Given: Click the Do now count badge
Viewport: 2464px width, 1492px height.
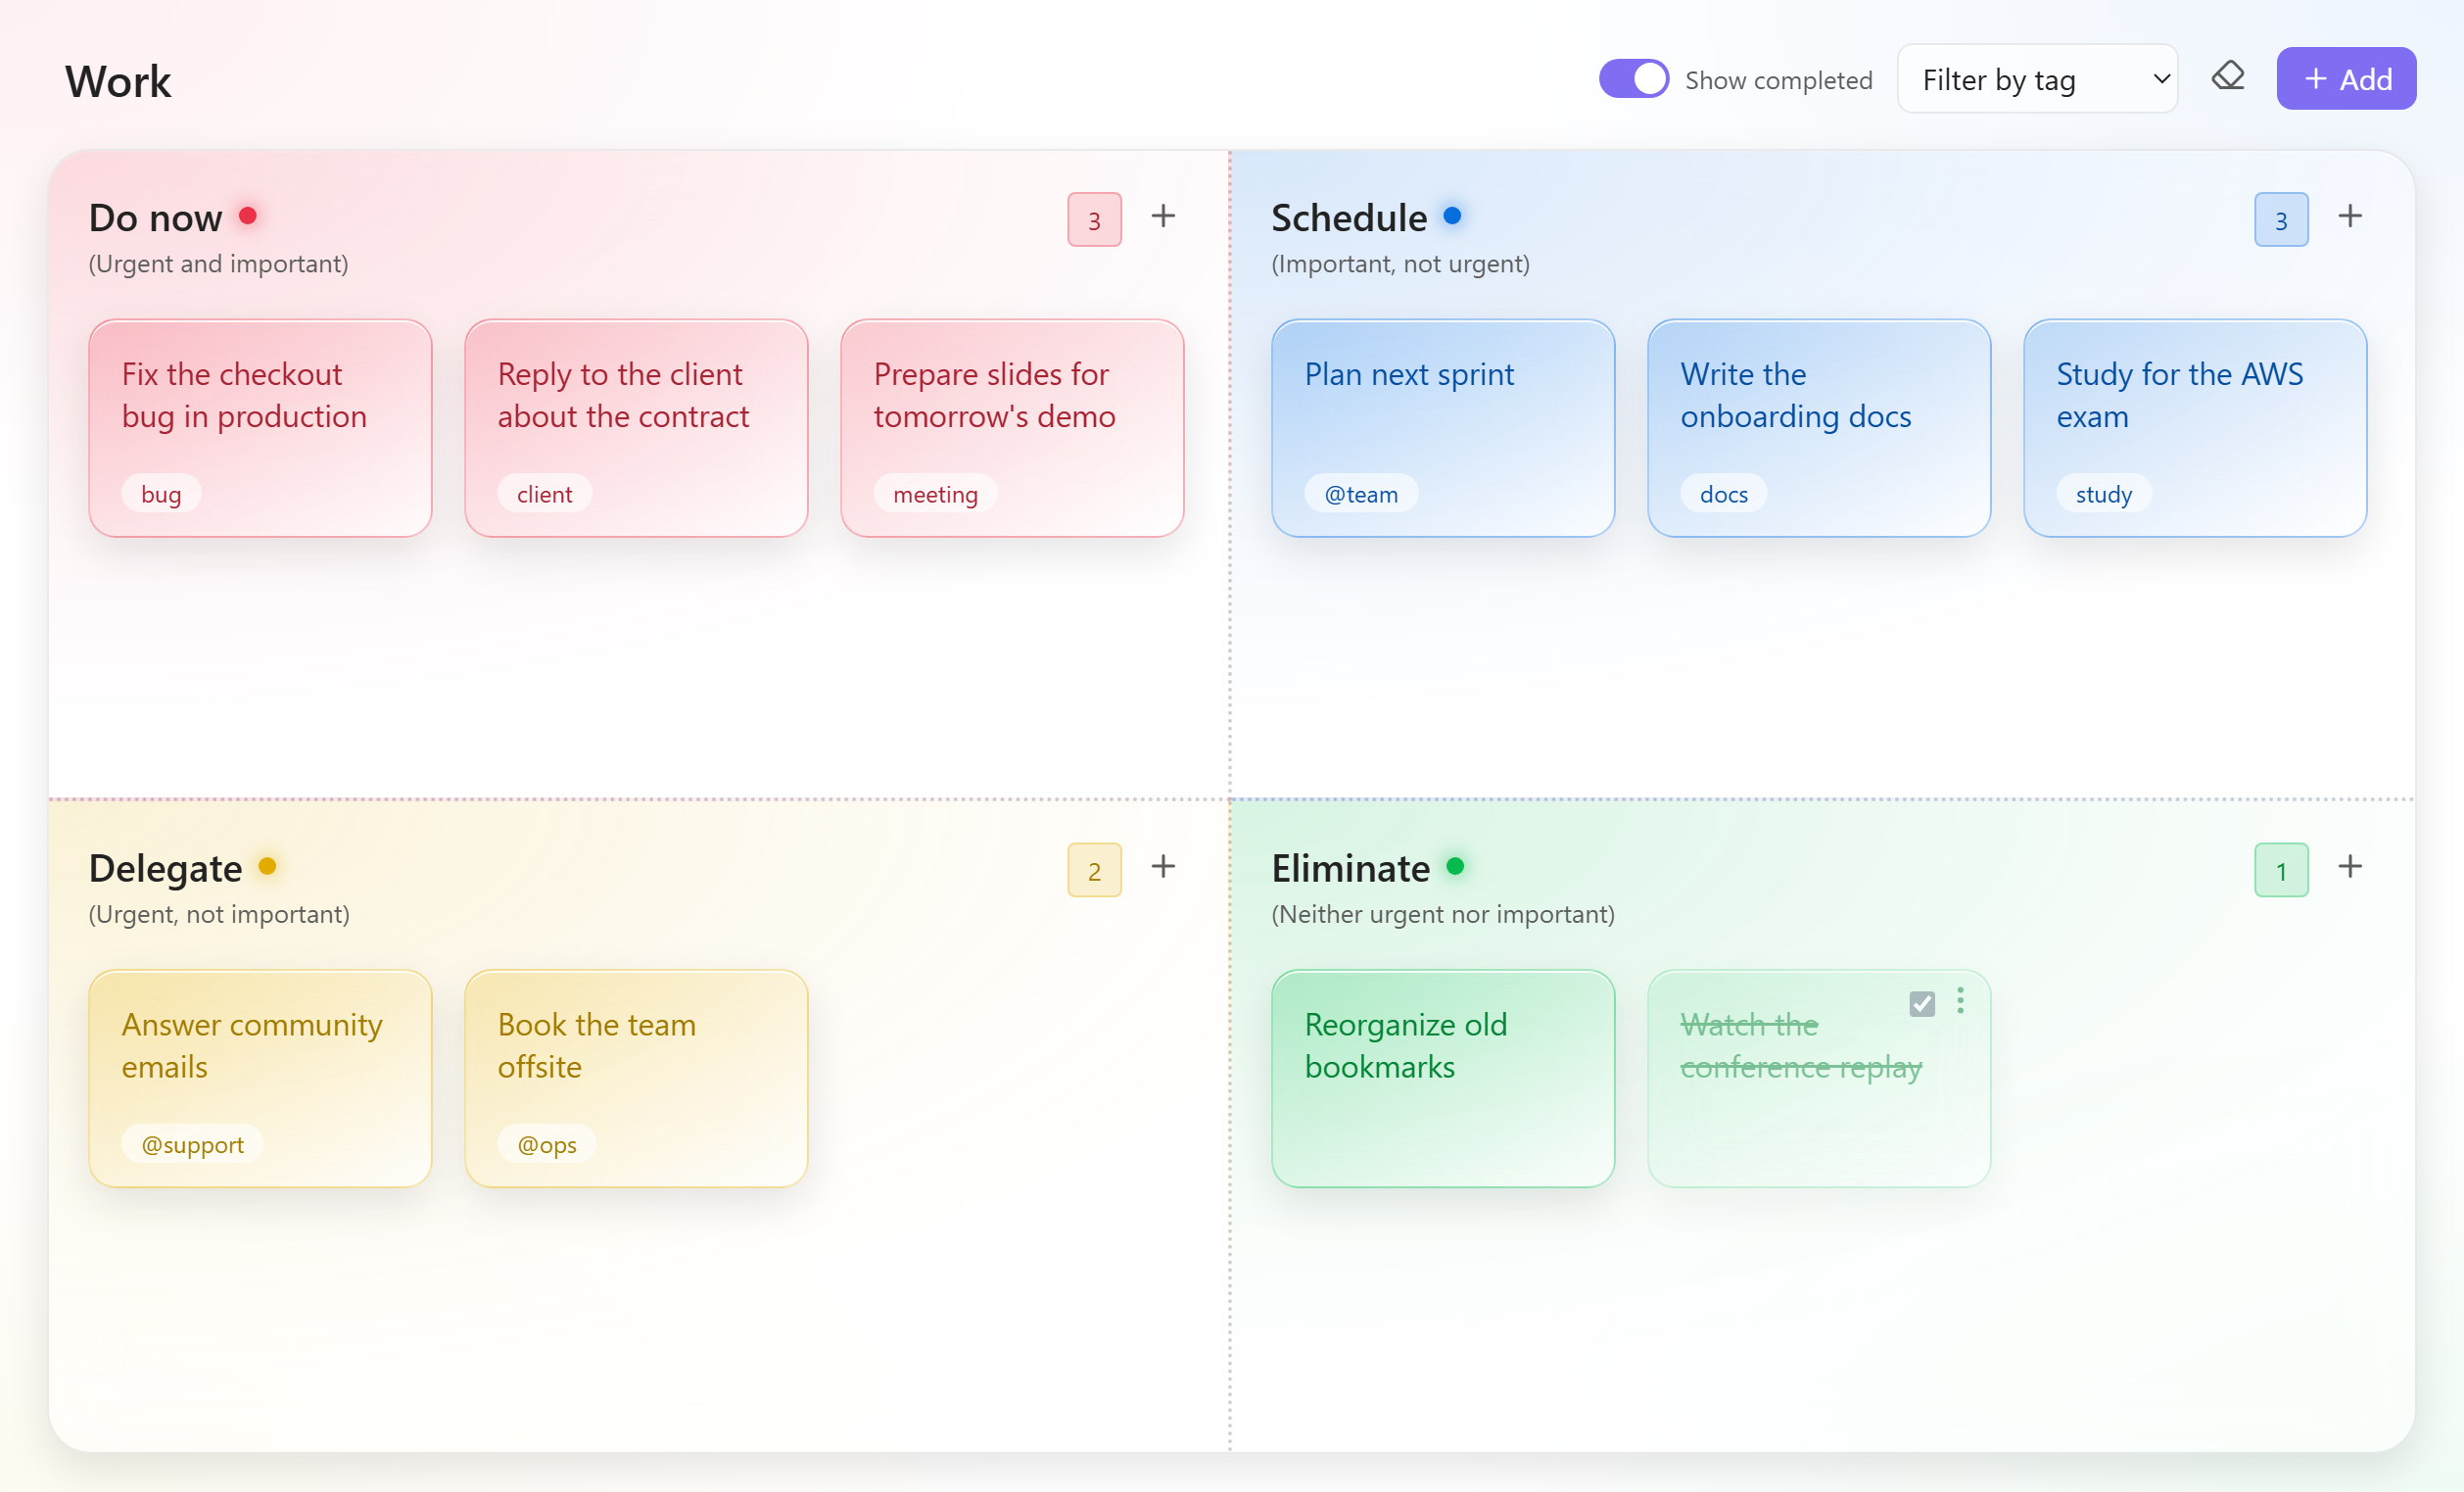Looking at the screenshot, I should tap(1094, 220).
